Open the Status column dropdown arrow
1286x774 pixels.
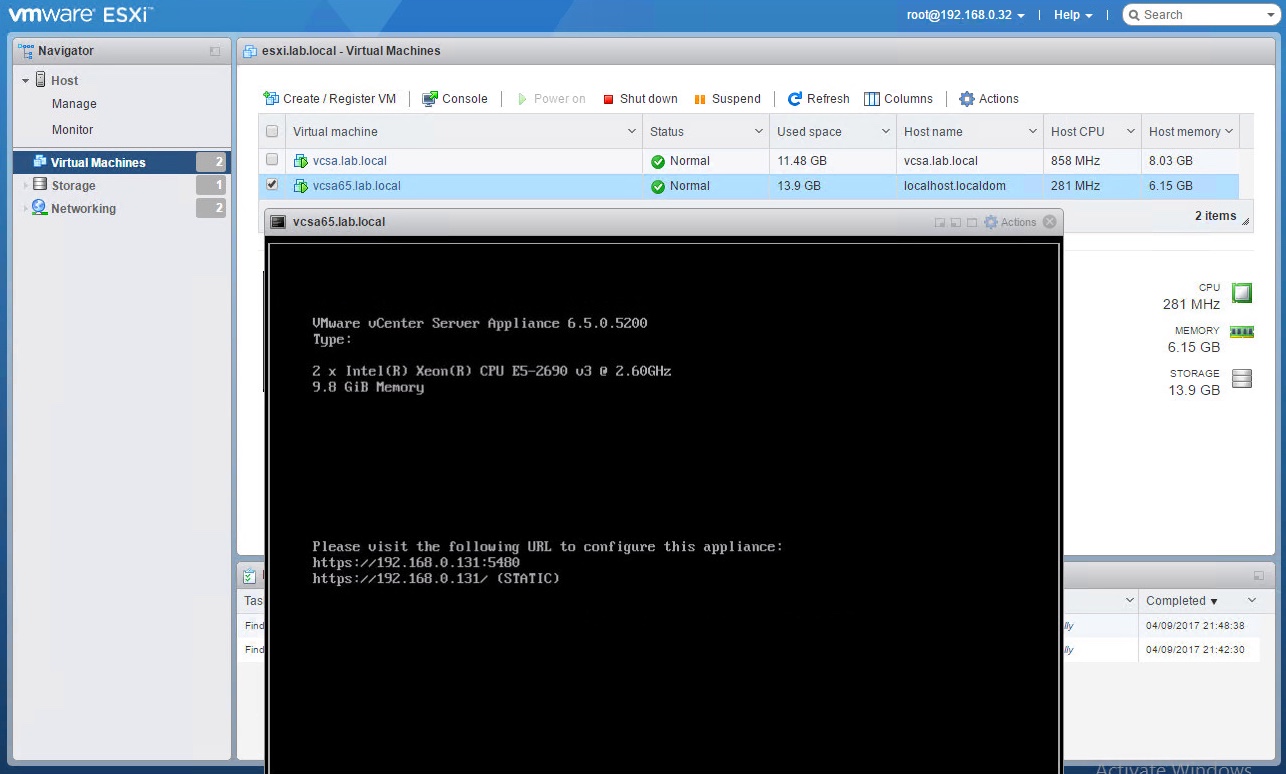(x=758, y=132)
